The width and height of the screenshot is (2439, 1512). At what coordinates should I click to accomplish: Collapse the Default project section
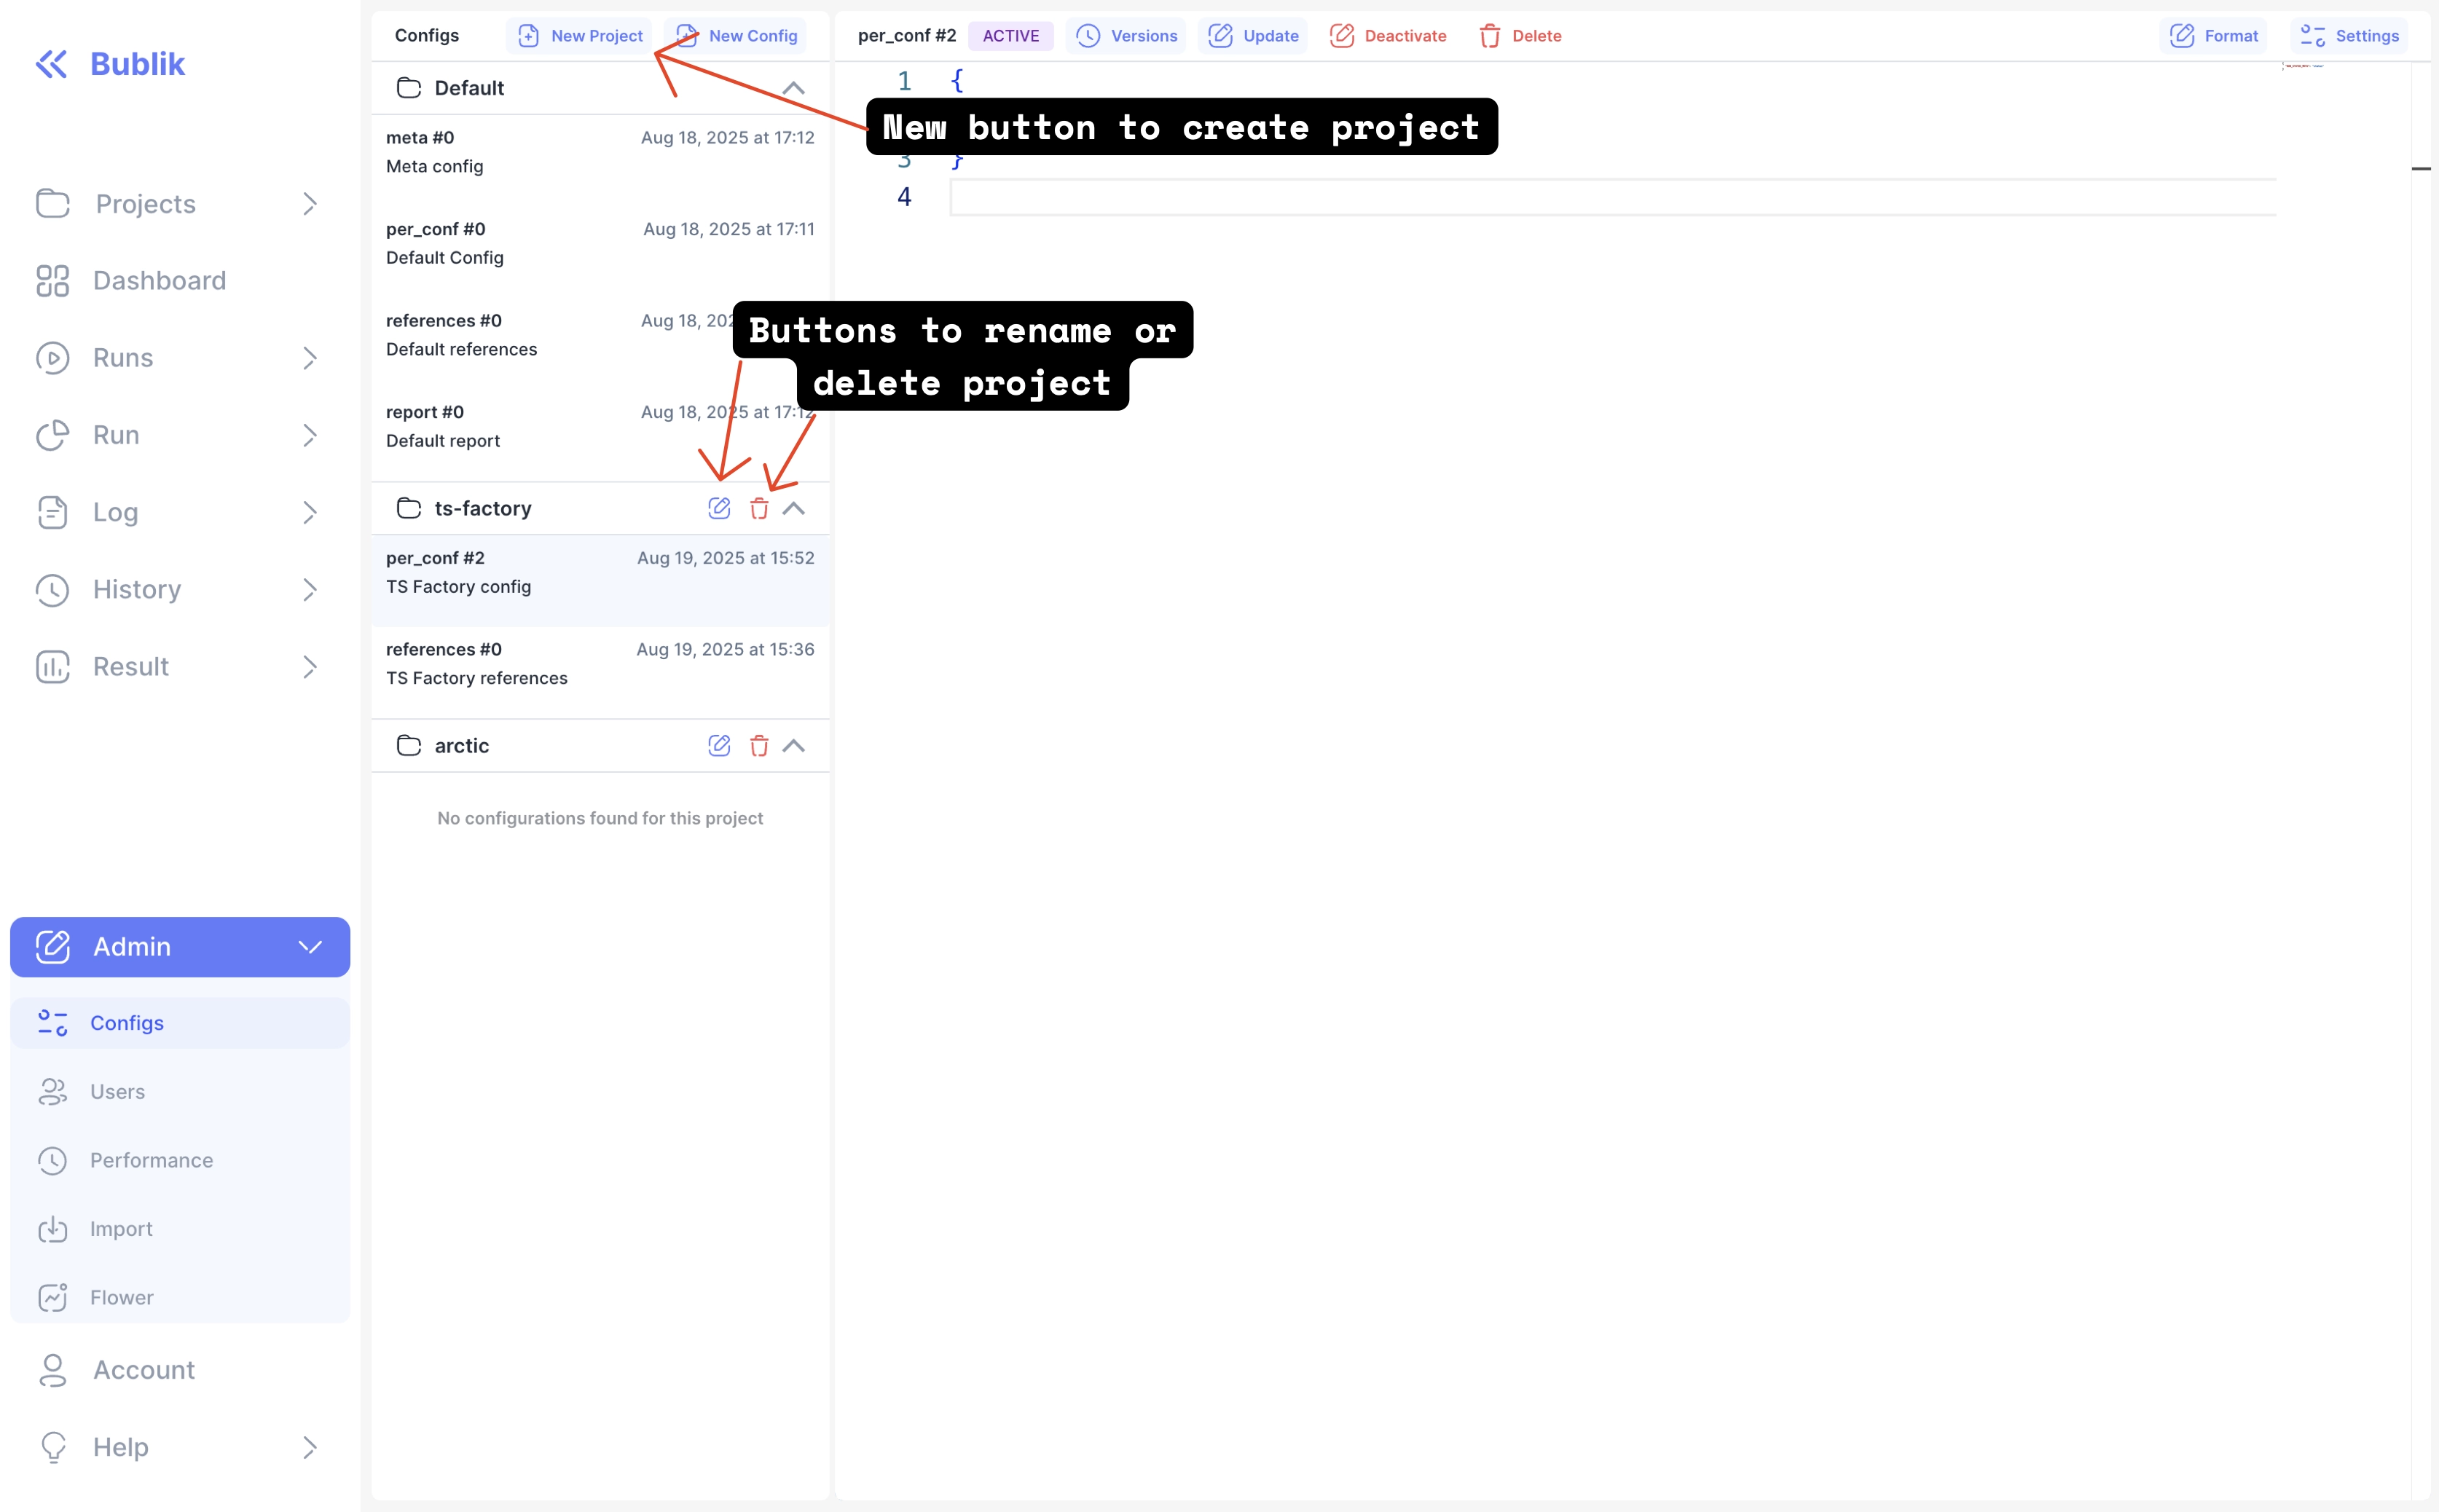[x=794, y=88]
